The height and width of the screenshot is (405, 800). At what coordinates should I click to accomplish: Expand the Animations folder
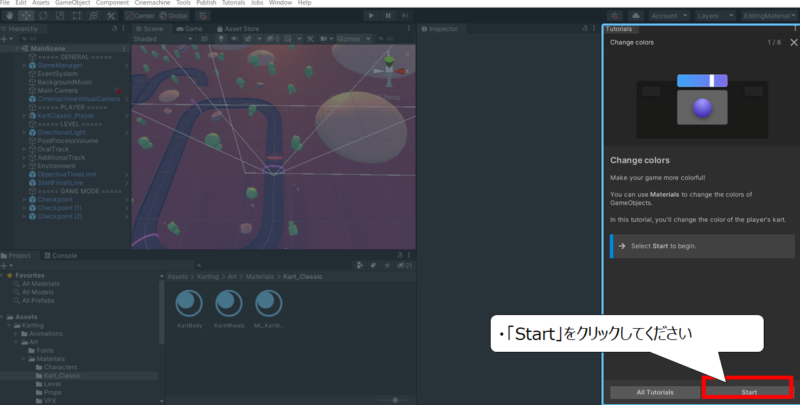click(16, 334)
